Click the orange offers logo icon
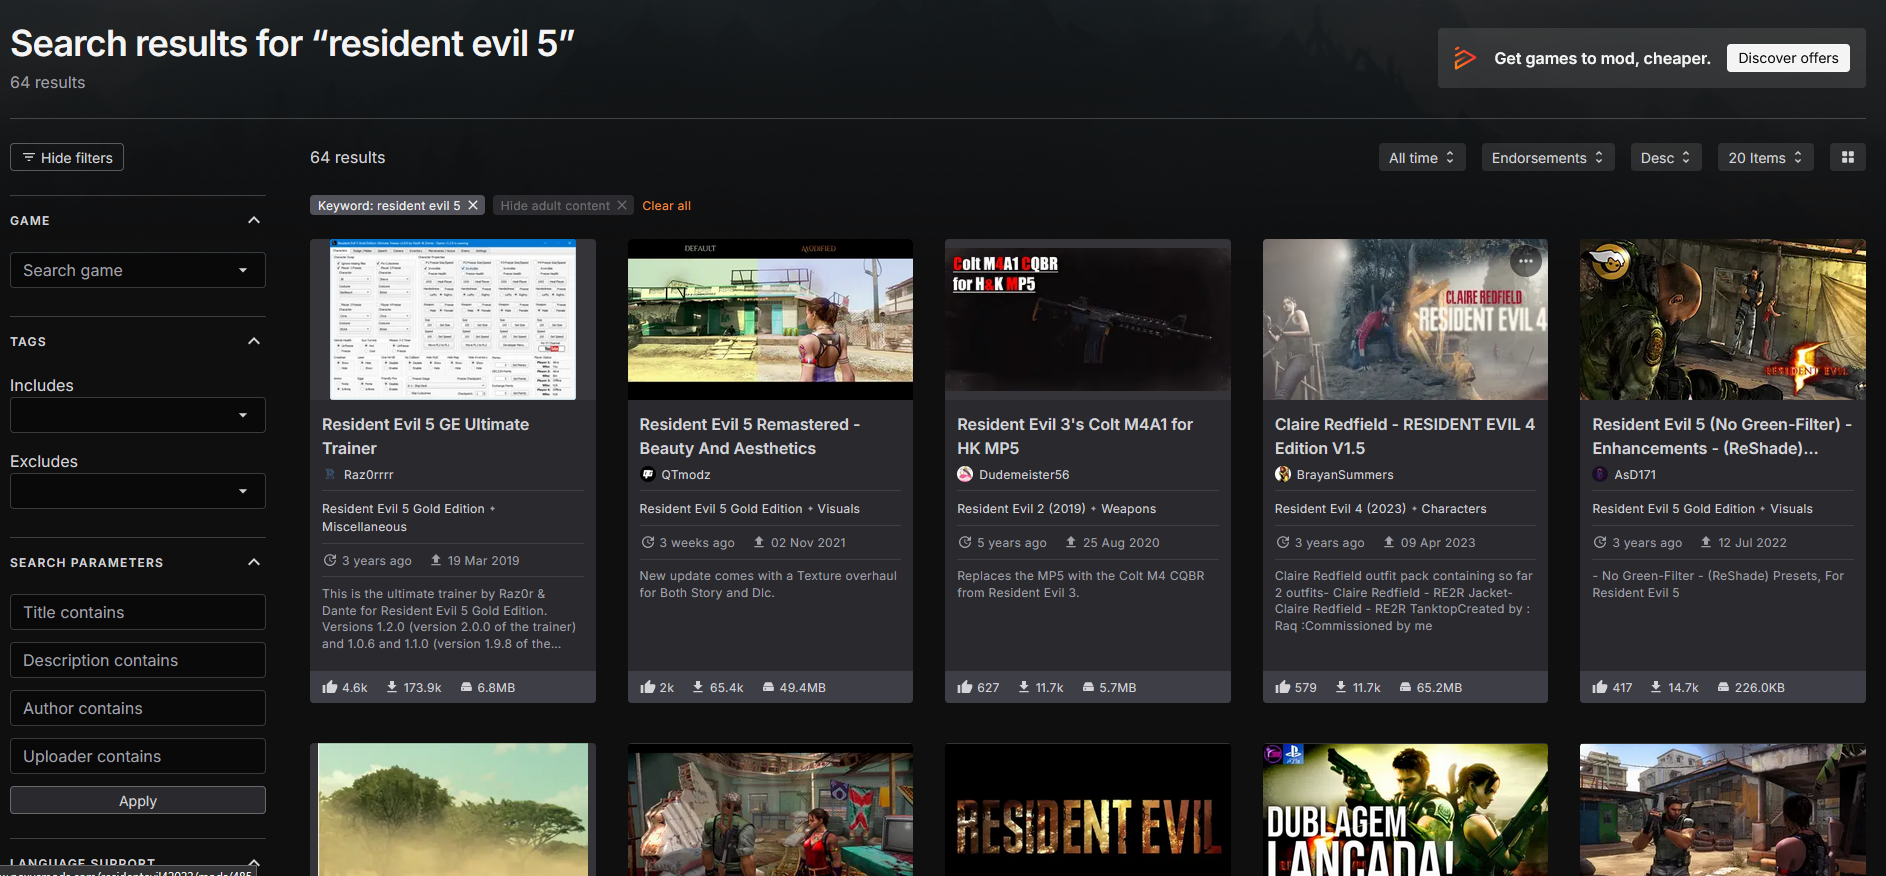Screen dimensions: 1886x876 1465,58
